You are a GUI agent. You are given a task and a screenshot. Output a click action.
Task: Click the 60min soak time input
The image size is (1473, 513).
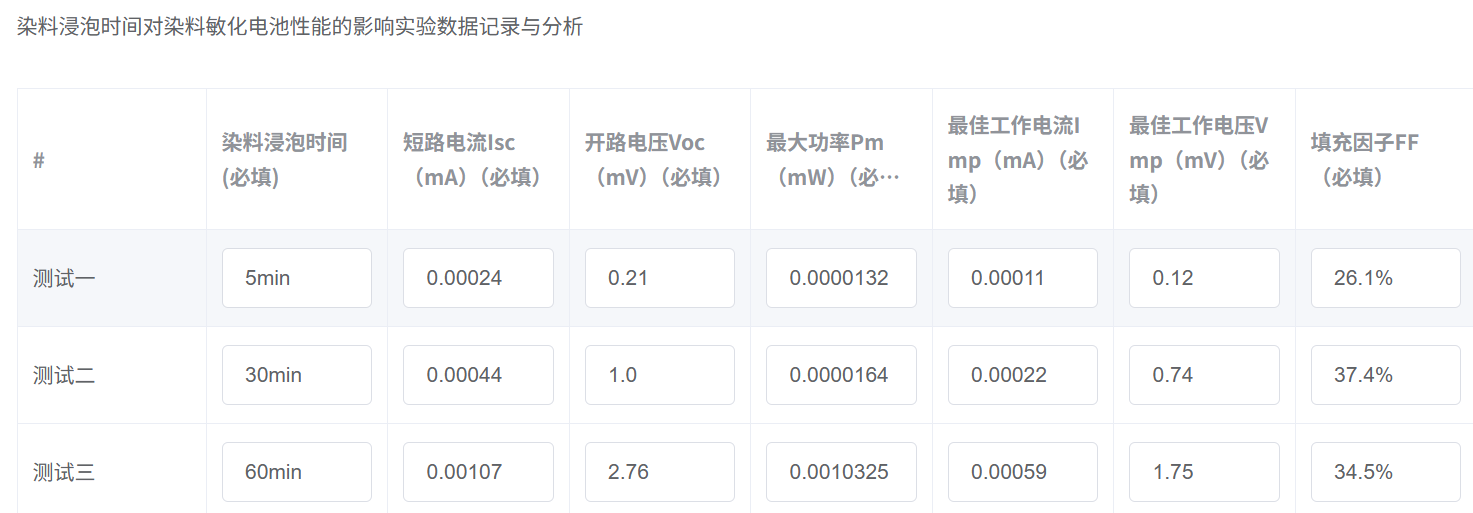coord(296,472)
